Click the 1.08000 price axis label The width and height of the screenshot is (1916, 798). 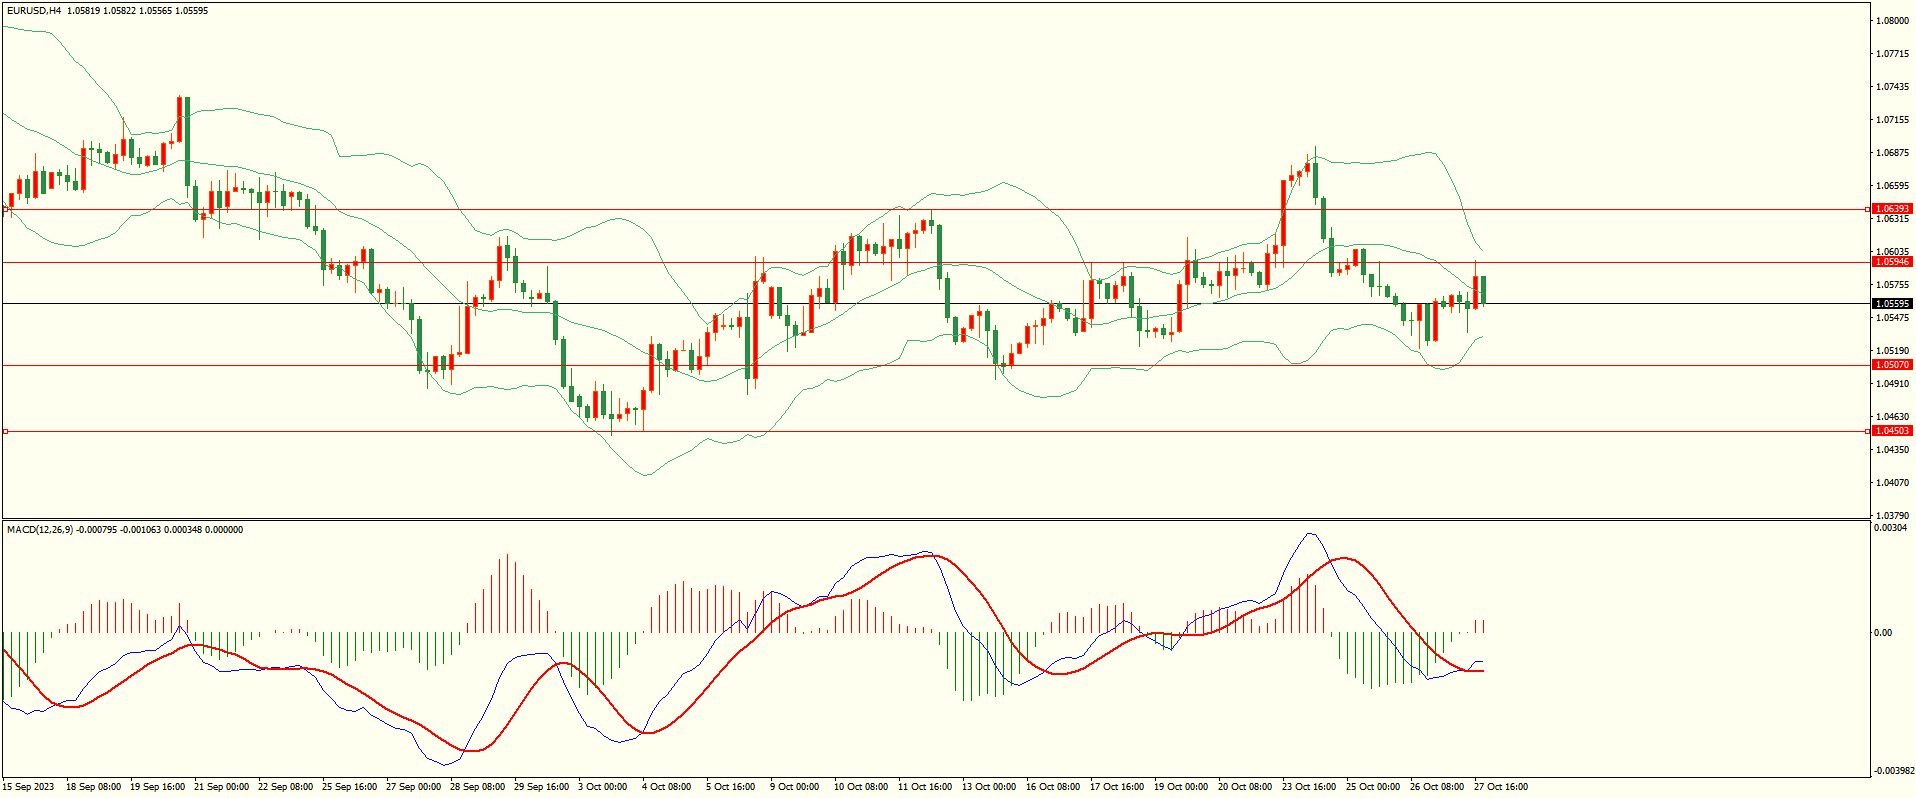(x=1892, y=20)
